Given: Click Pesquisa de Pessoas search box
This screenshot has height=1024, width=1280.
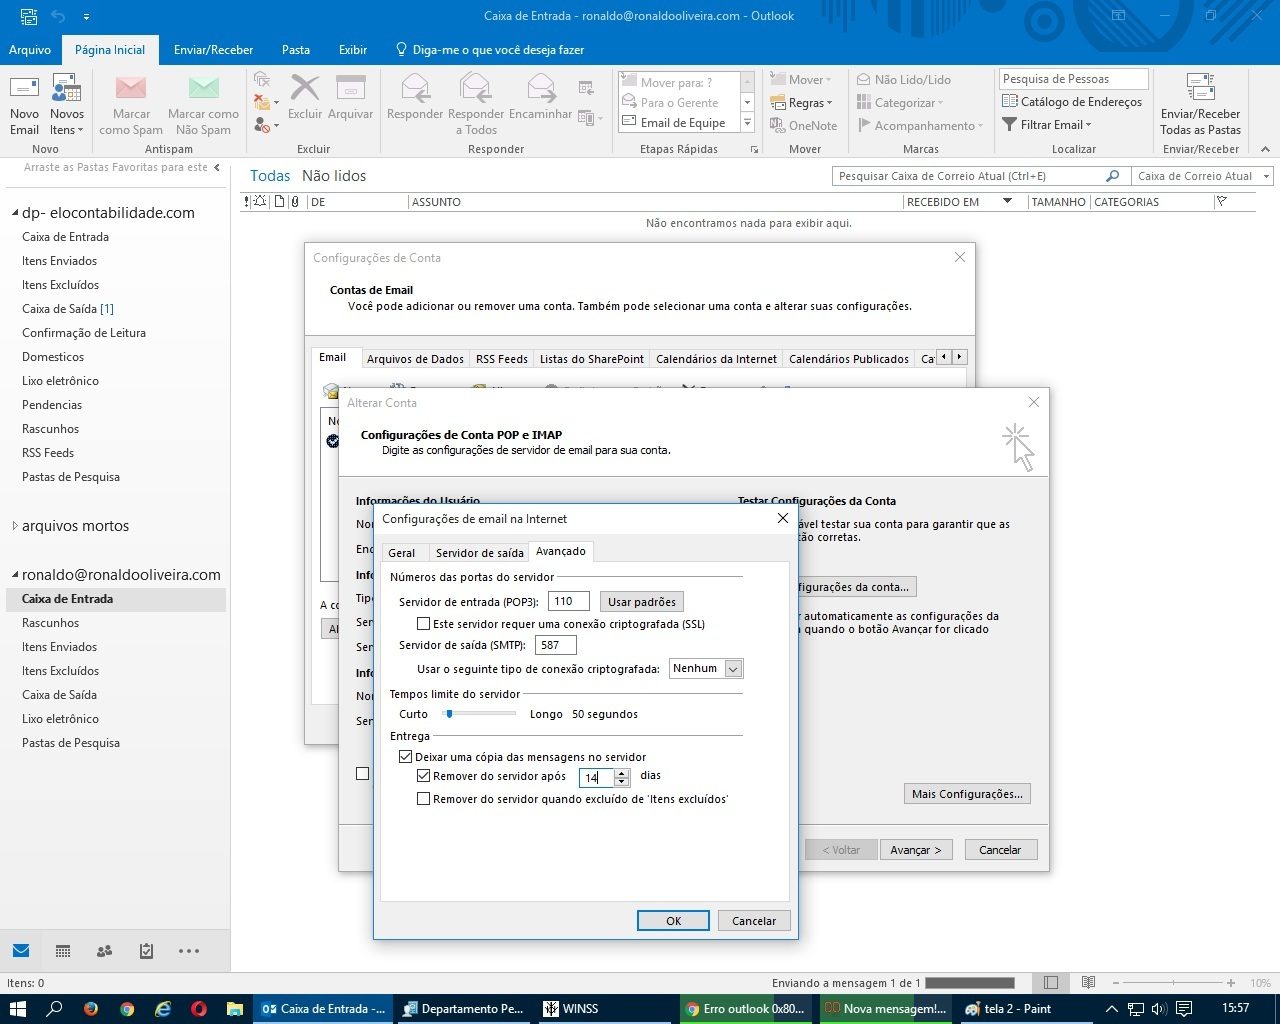Looking at the screenshot, I should pos(1073,79).
